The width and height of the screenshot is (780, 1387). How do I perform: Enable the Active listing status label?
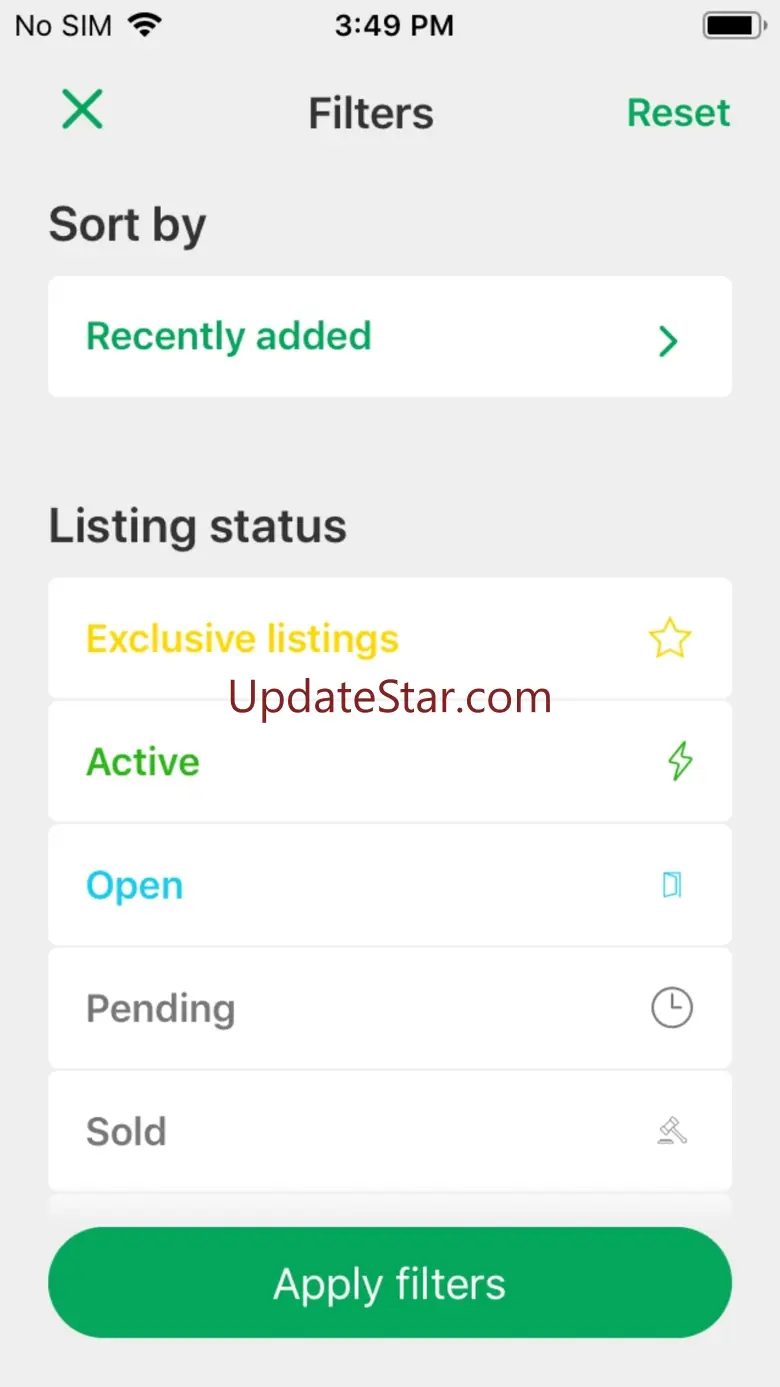143,762
